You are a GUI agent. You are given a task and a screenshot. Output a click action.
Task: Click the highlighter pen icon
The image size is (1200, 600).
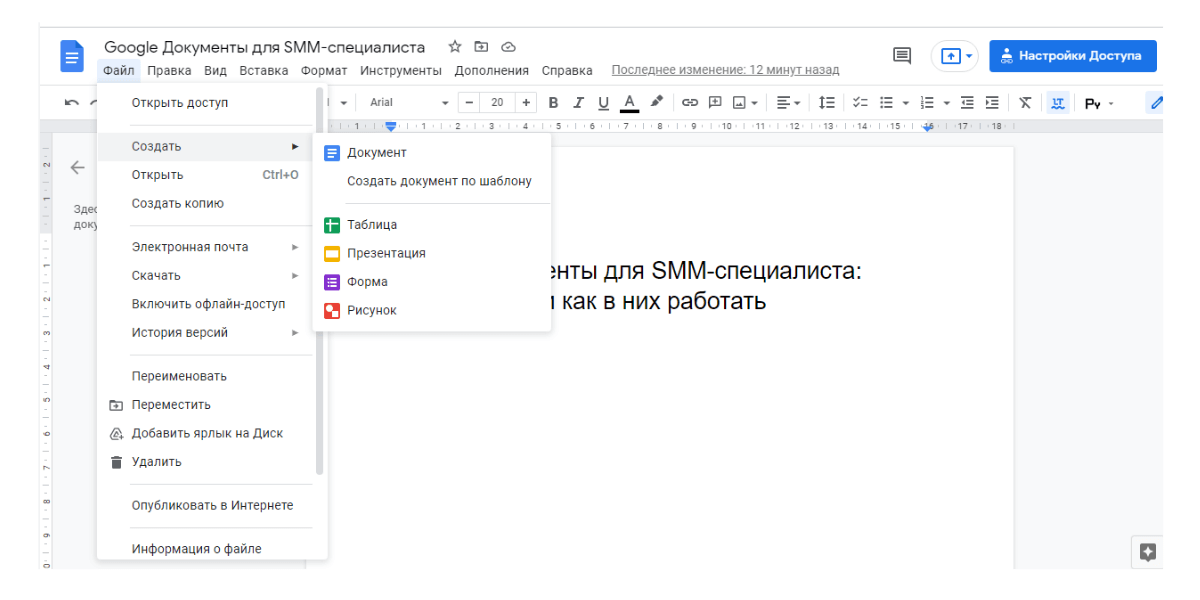tap(657, 102)
